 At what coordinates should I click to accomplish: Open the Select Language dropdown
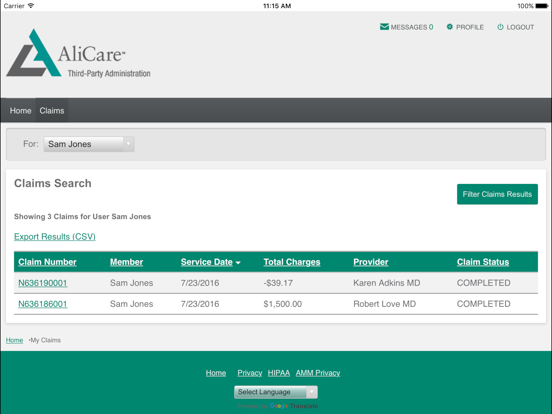click(x=276, y=392)
